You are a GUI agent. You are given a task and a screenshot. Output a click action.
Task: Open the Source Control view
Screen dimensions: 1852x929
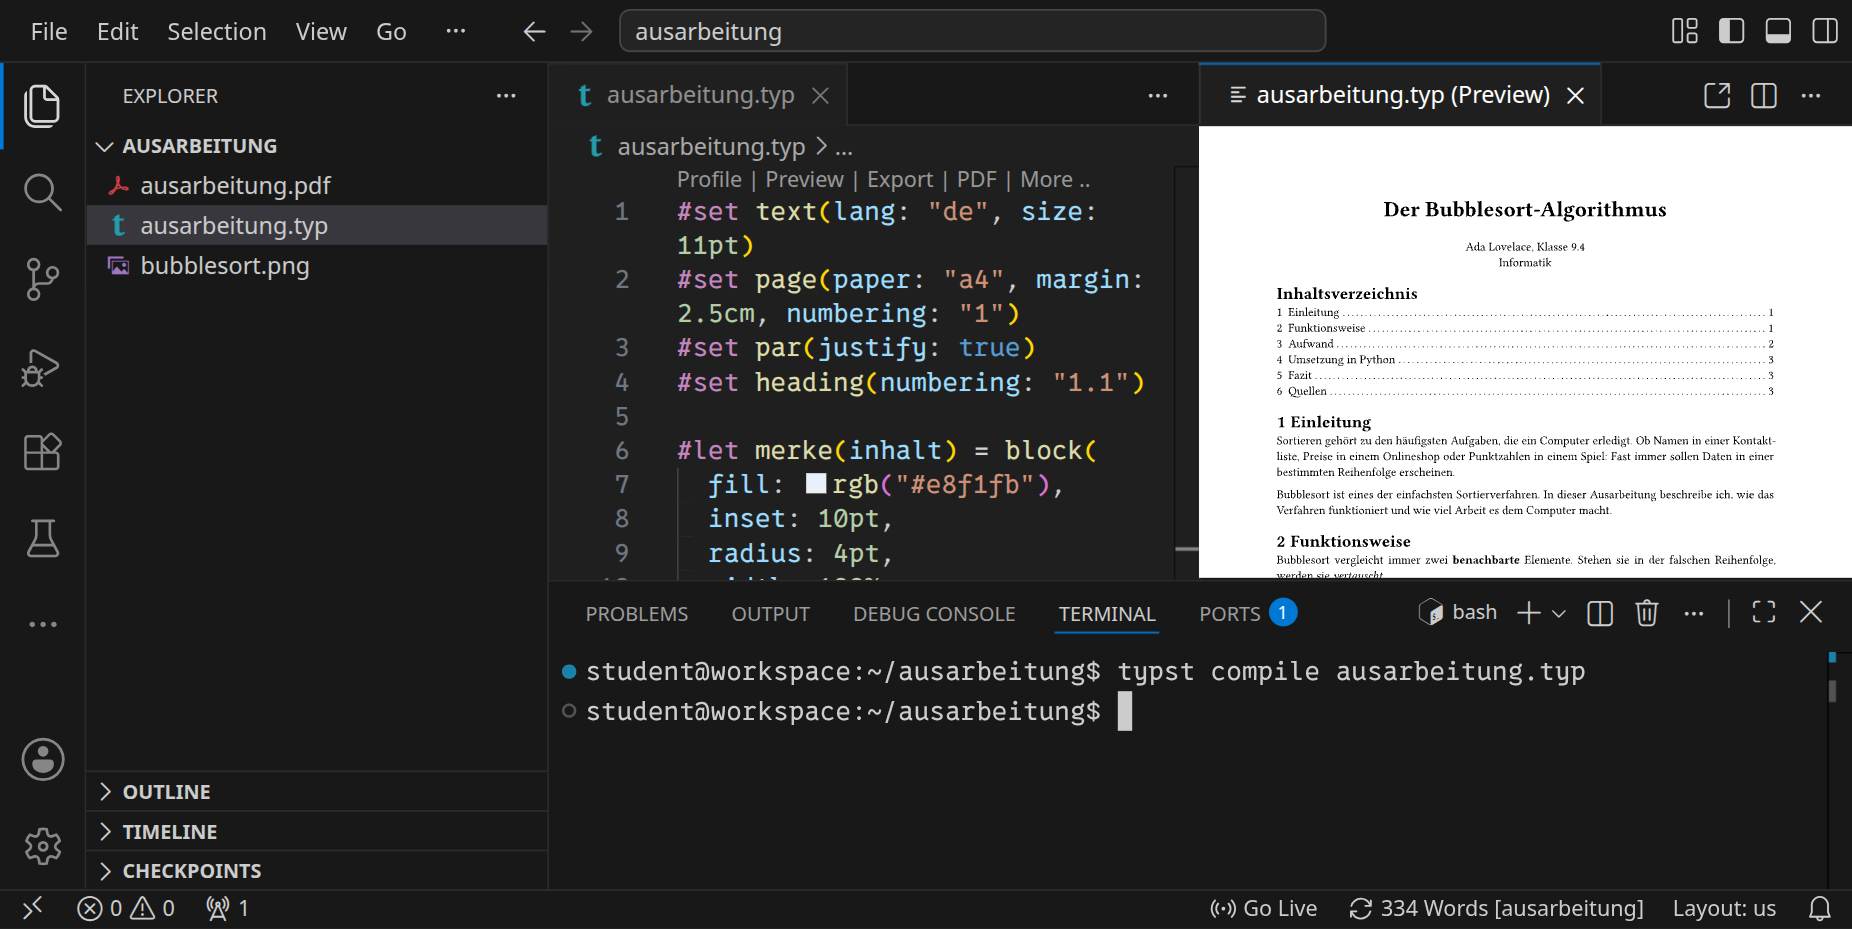click(x=42, y=279)
